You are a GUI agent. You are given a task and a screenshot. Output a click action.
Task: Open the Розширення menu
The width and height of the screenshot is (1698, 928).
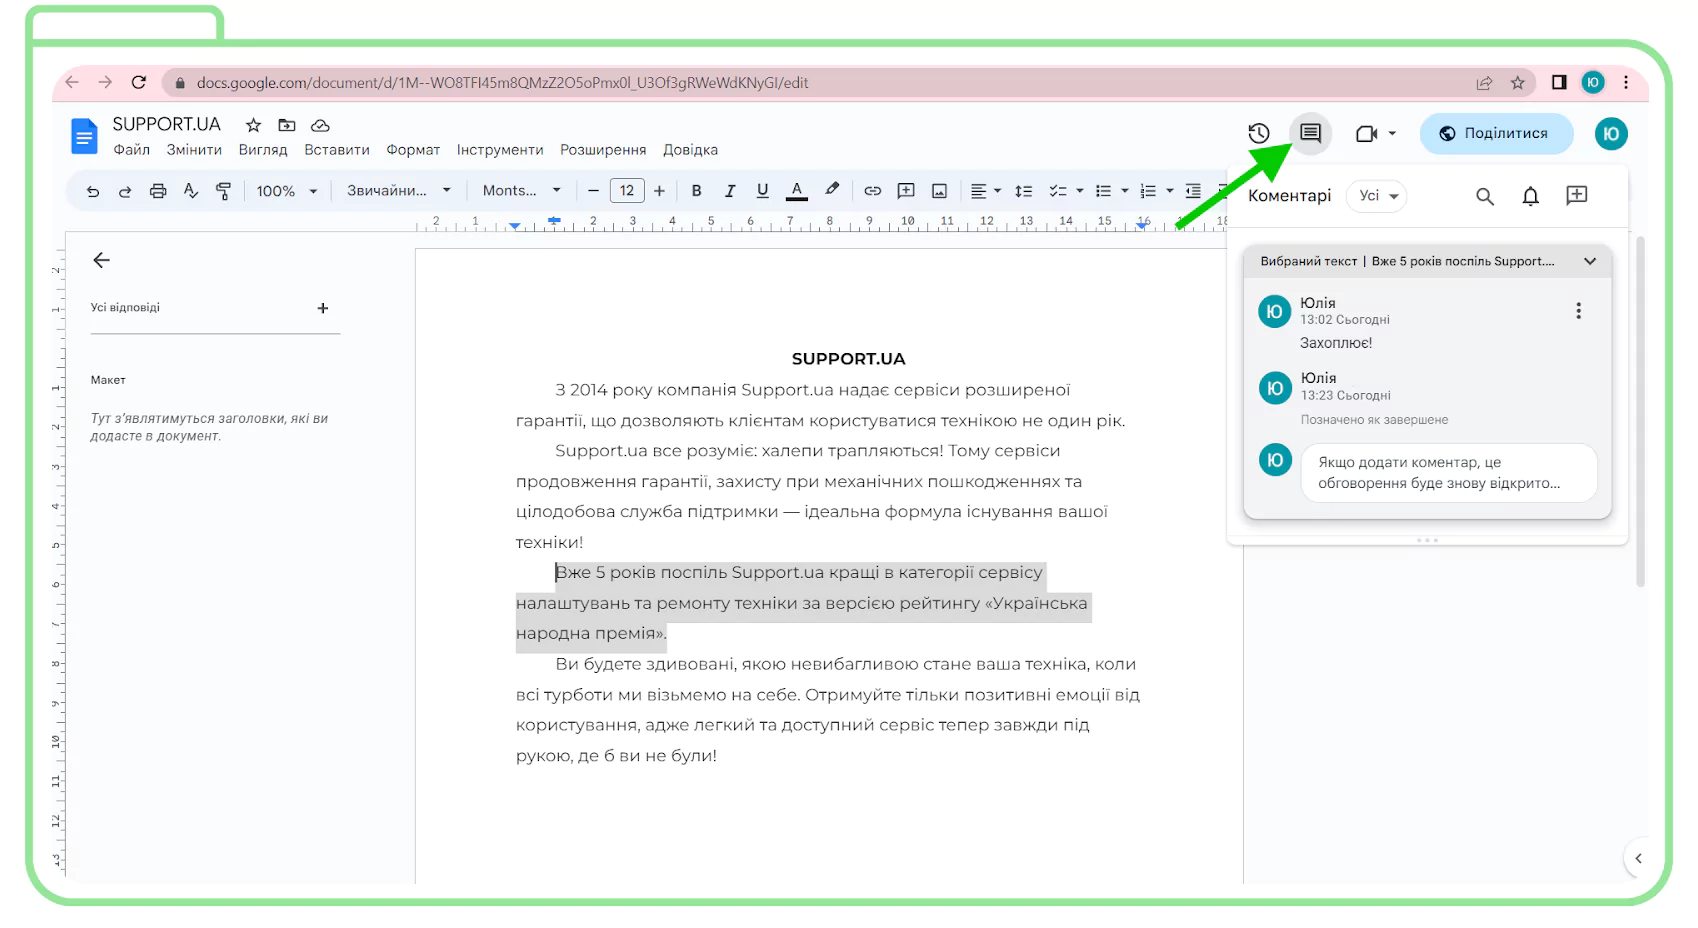(x=603, y=150)
